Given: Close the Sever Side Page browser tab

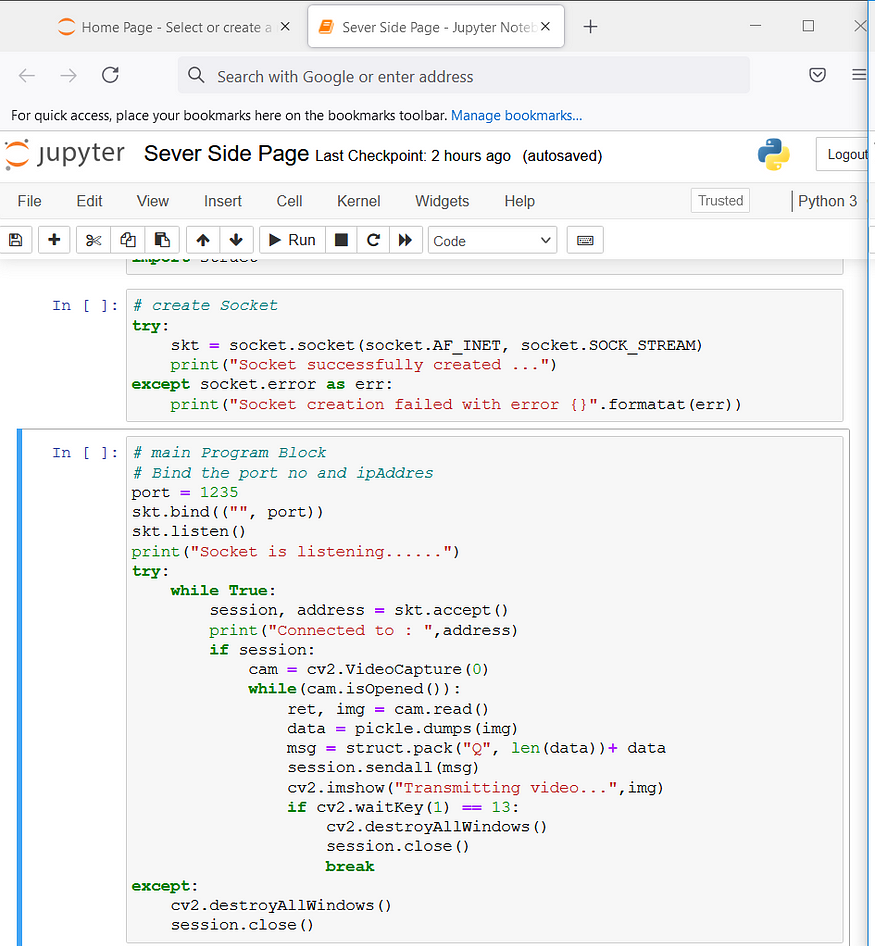Looking at the screenshot, I should [546, 27].
